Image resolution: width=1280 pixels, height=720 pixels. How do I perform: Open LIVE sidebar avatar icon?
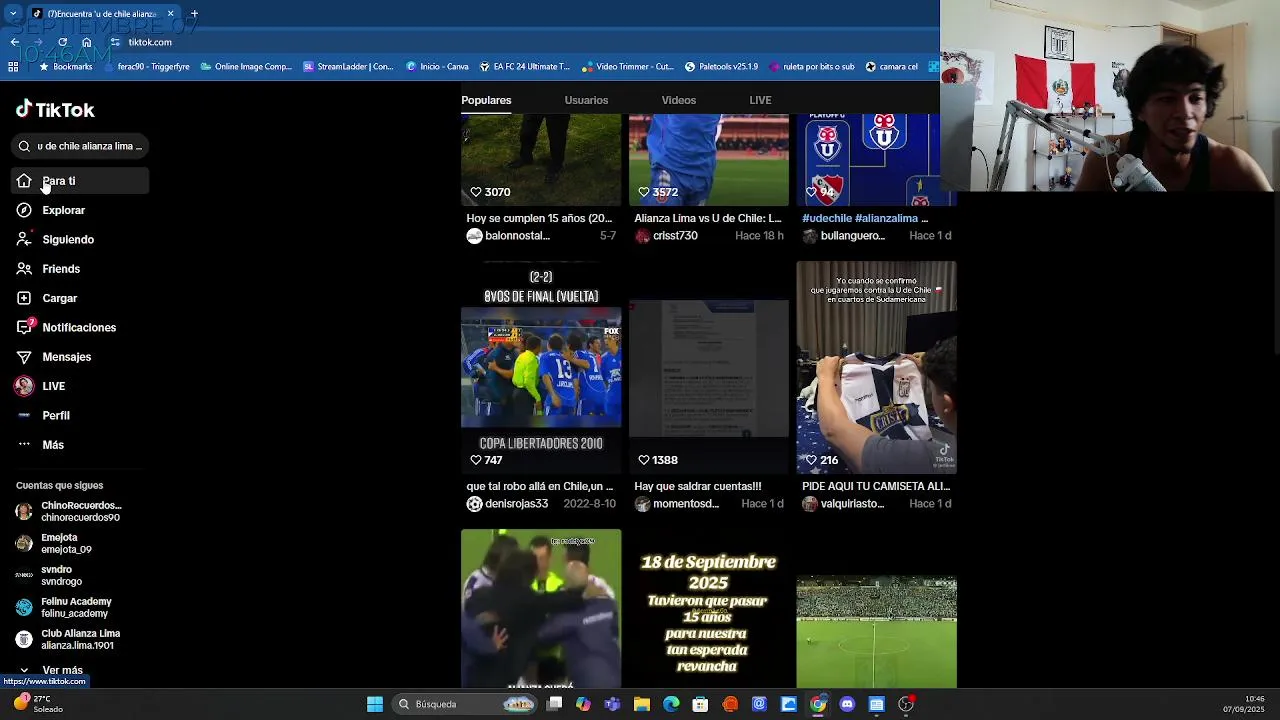tap(24, 386)
